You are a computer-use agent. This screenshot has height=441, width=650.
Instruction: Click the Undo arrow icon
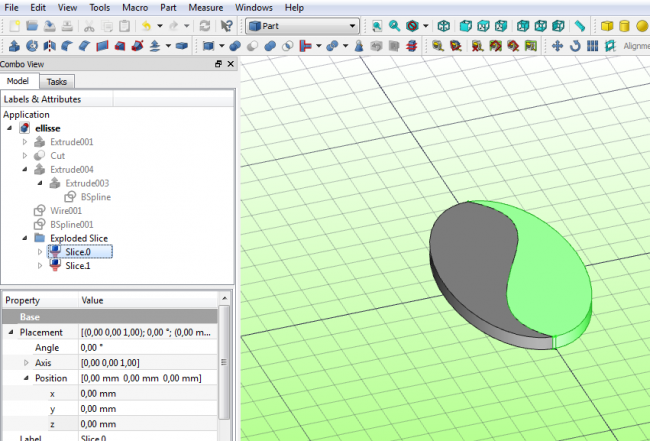pyautogui.click(x=146, y=26)
